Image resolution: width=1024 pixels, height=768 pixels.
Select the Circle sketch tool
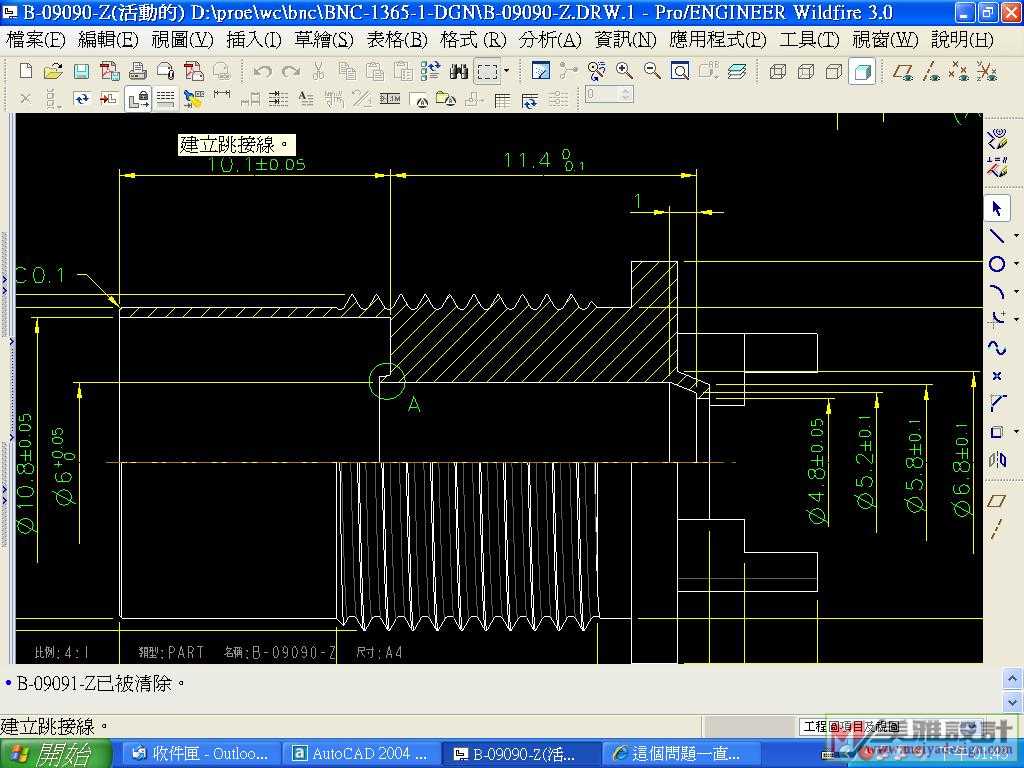997,264
